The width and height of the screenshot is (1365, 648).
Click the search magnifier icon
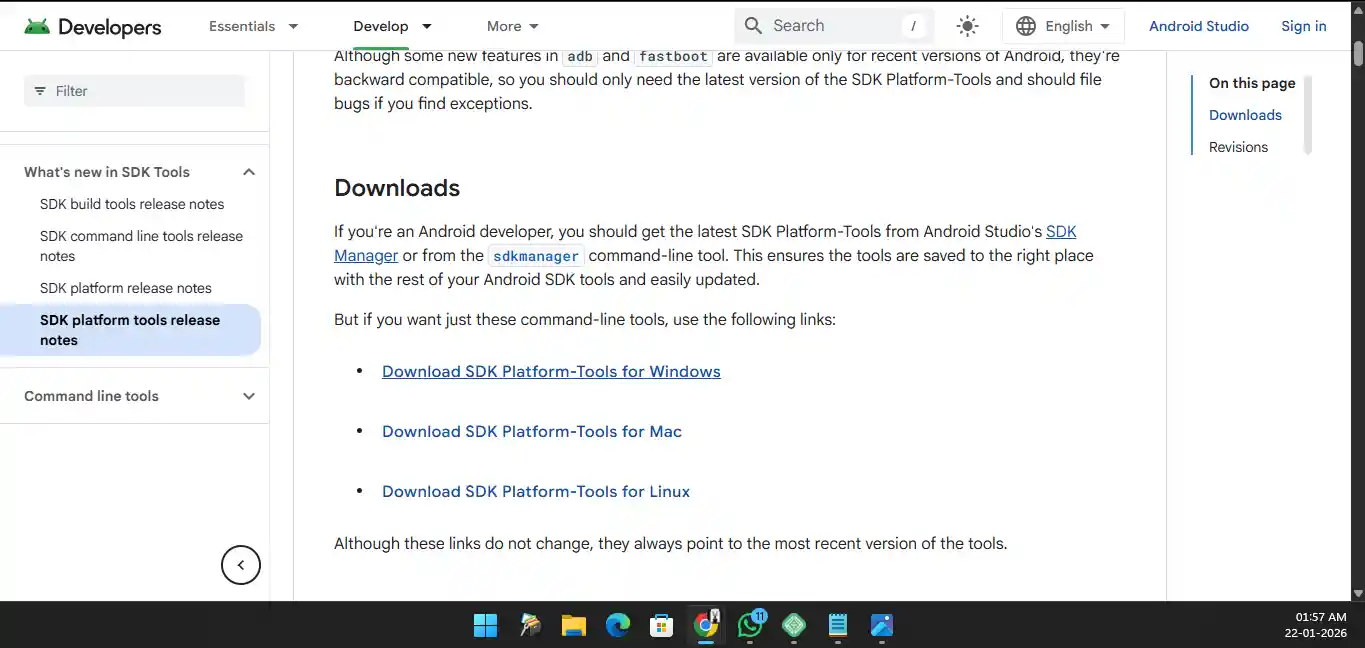754,26
